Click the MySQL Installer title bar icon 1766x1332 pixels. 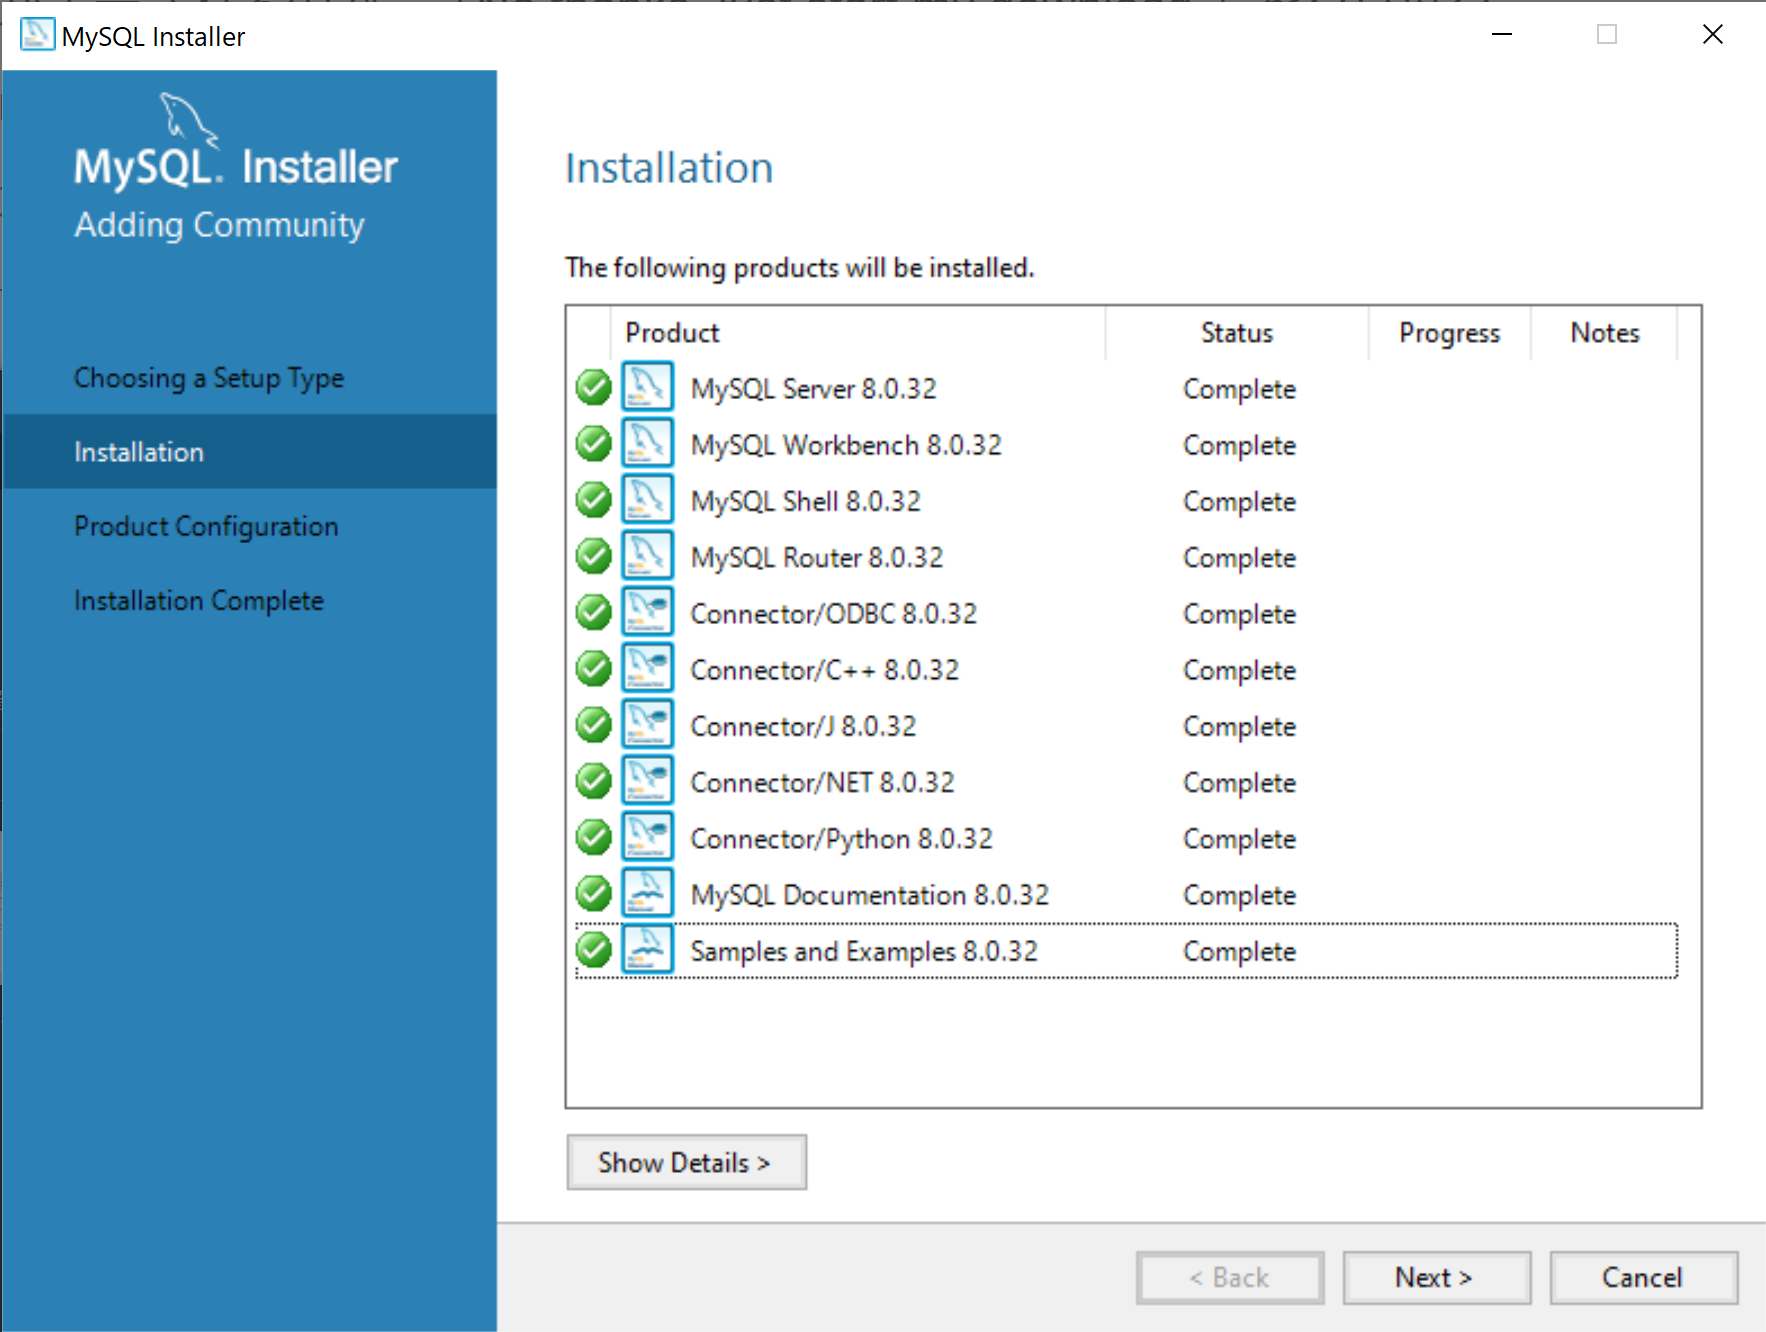pyautogui.click(x=36, y=34)
